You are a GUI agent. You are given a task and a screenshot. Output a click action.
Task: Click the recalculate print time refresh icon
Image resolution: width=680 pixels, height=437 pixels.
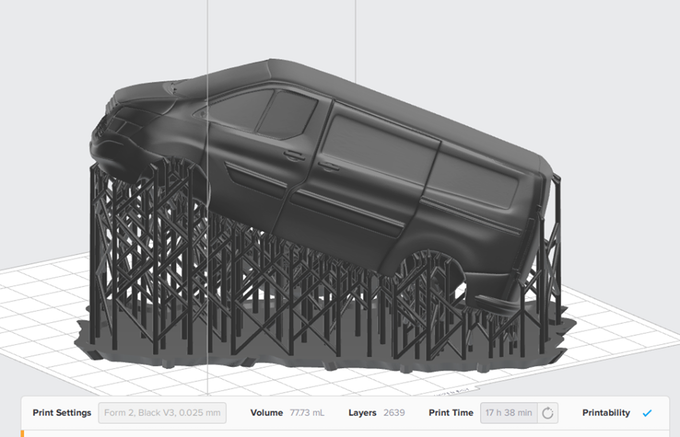547,413
